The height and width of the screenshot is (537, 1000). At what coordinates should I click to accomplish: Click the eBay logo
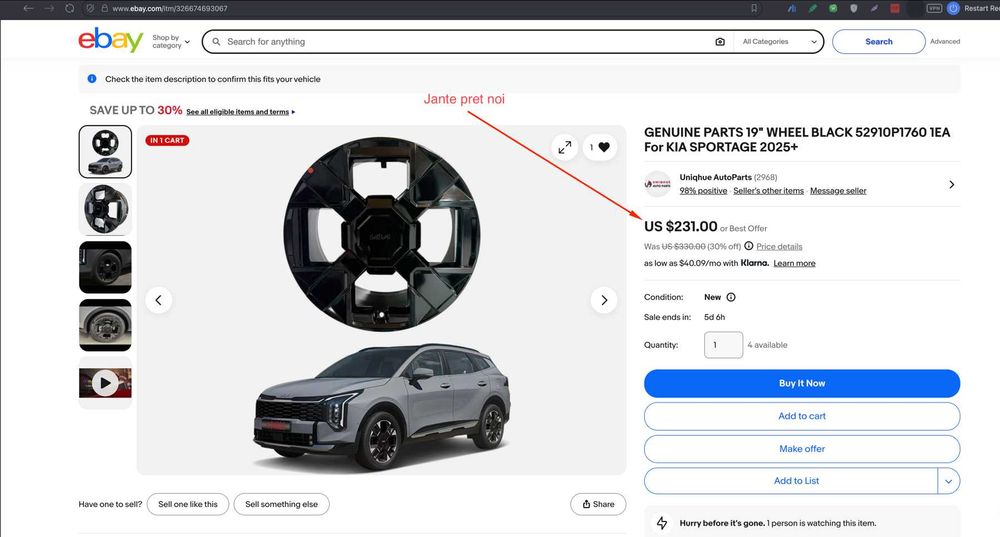(x=110, y=40)
